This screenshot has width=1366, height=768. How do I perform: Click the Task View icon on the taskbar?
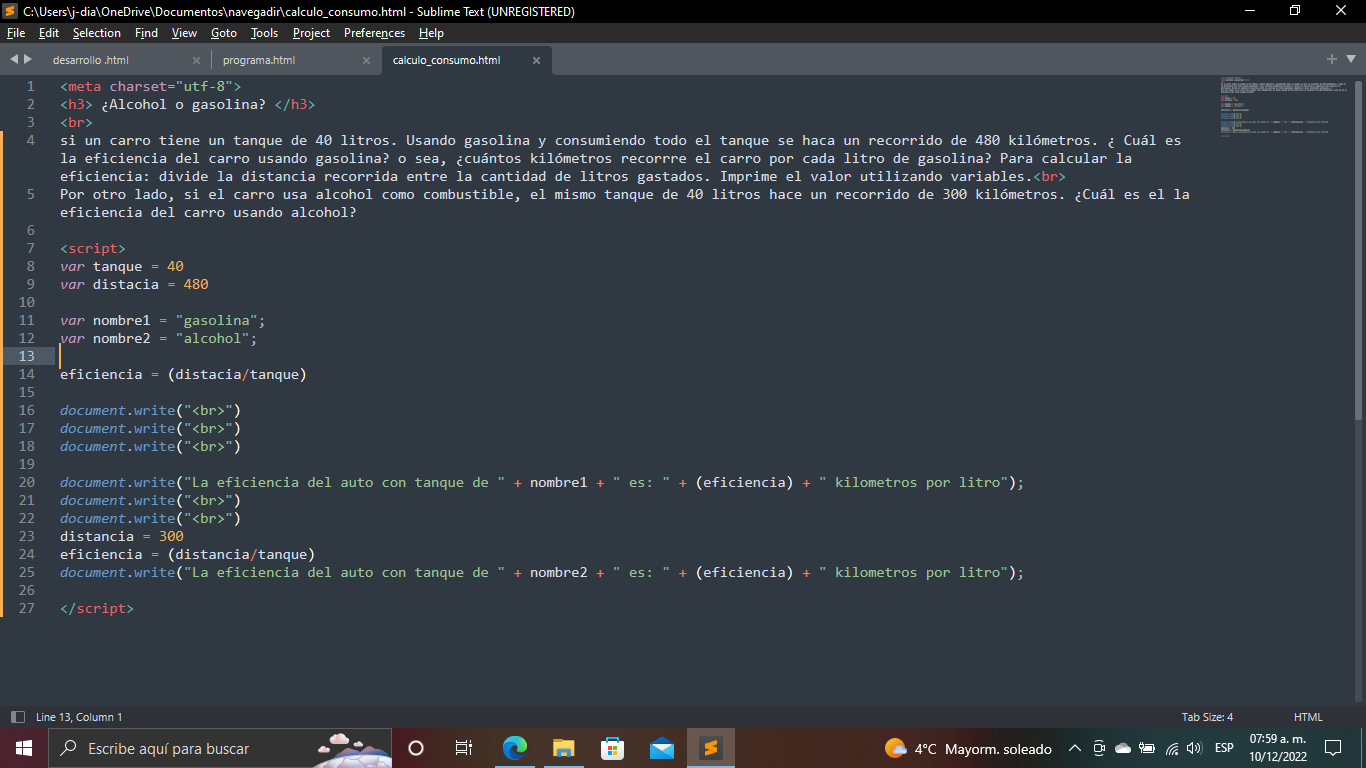coord(463,748)
